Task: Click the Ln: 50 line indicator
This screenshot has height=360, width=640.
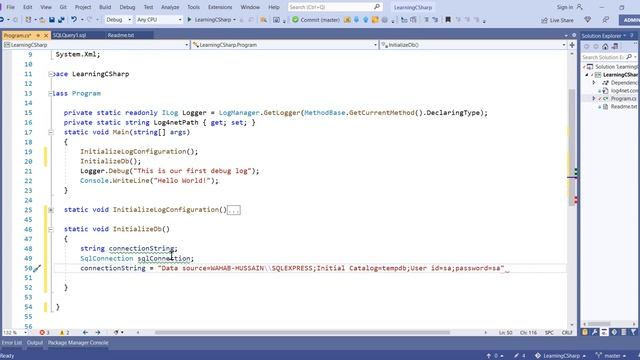Action: point(505,333)
